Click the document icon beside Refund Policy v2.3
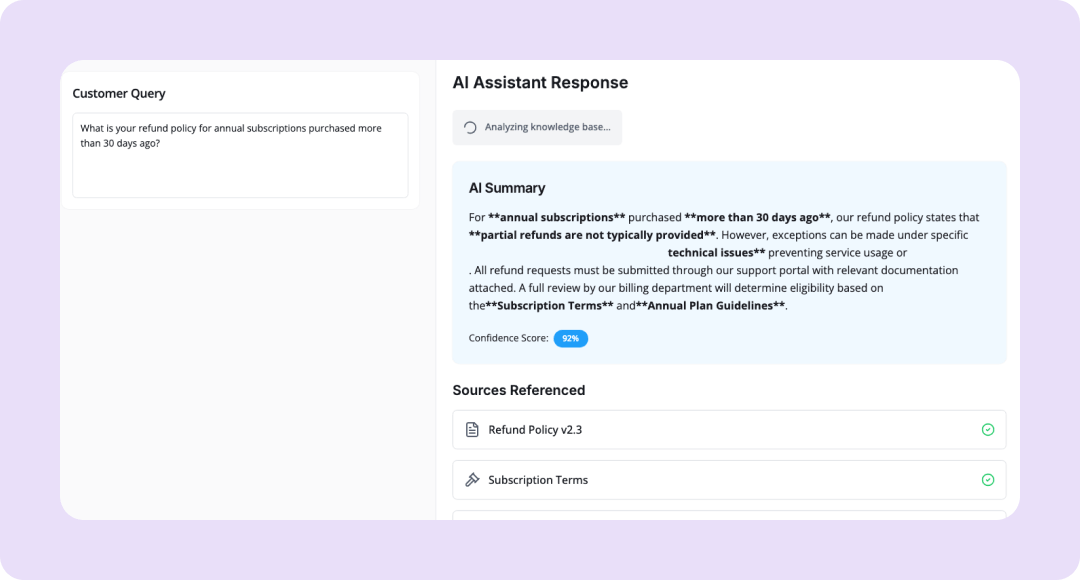Screen dimensions: 1080x580 [x=473, y=430]
